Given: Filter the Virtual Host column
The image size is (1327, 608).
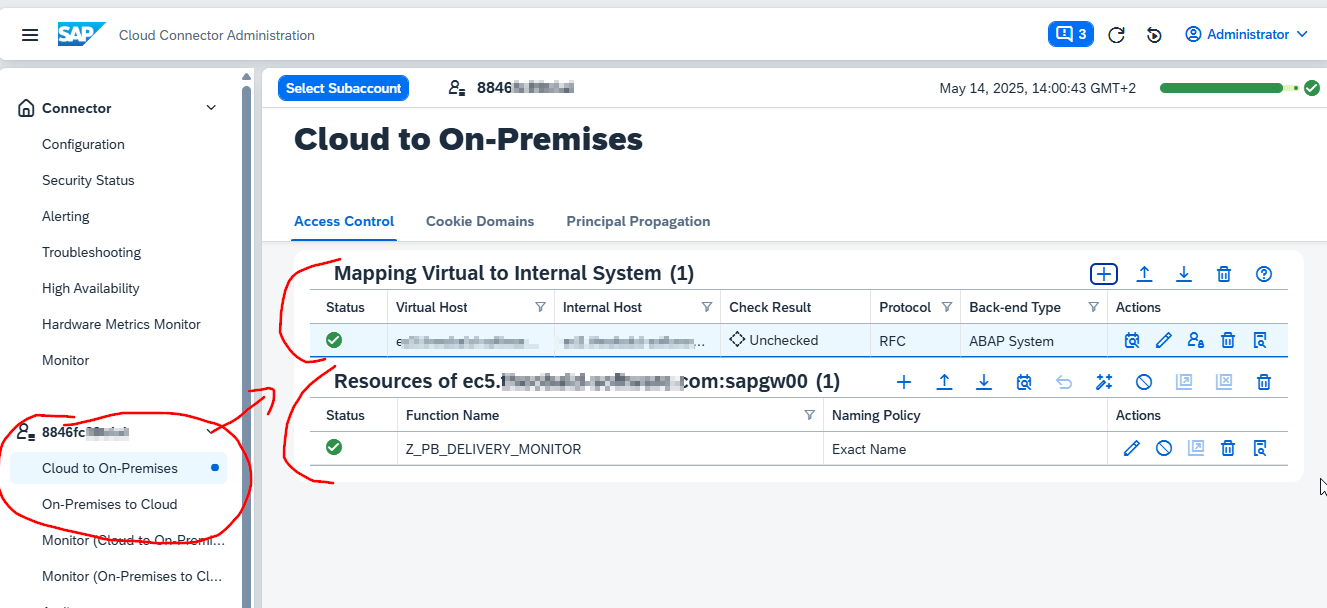Looking at the screenshot, I should [x=541, y=307].
